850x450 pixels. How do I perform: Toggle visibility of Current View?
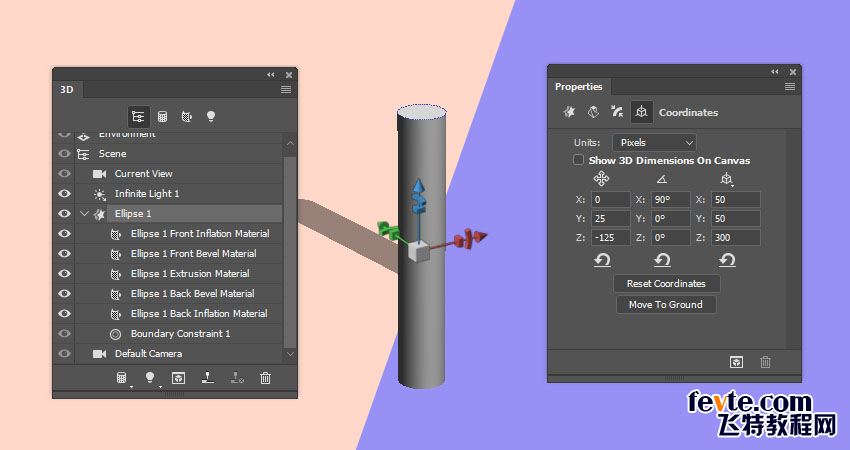coord(64,173)
